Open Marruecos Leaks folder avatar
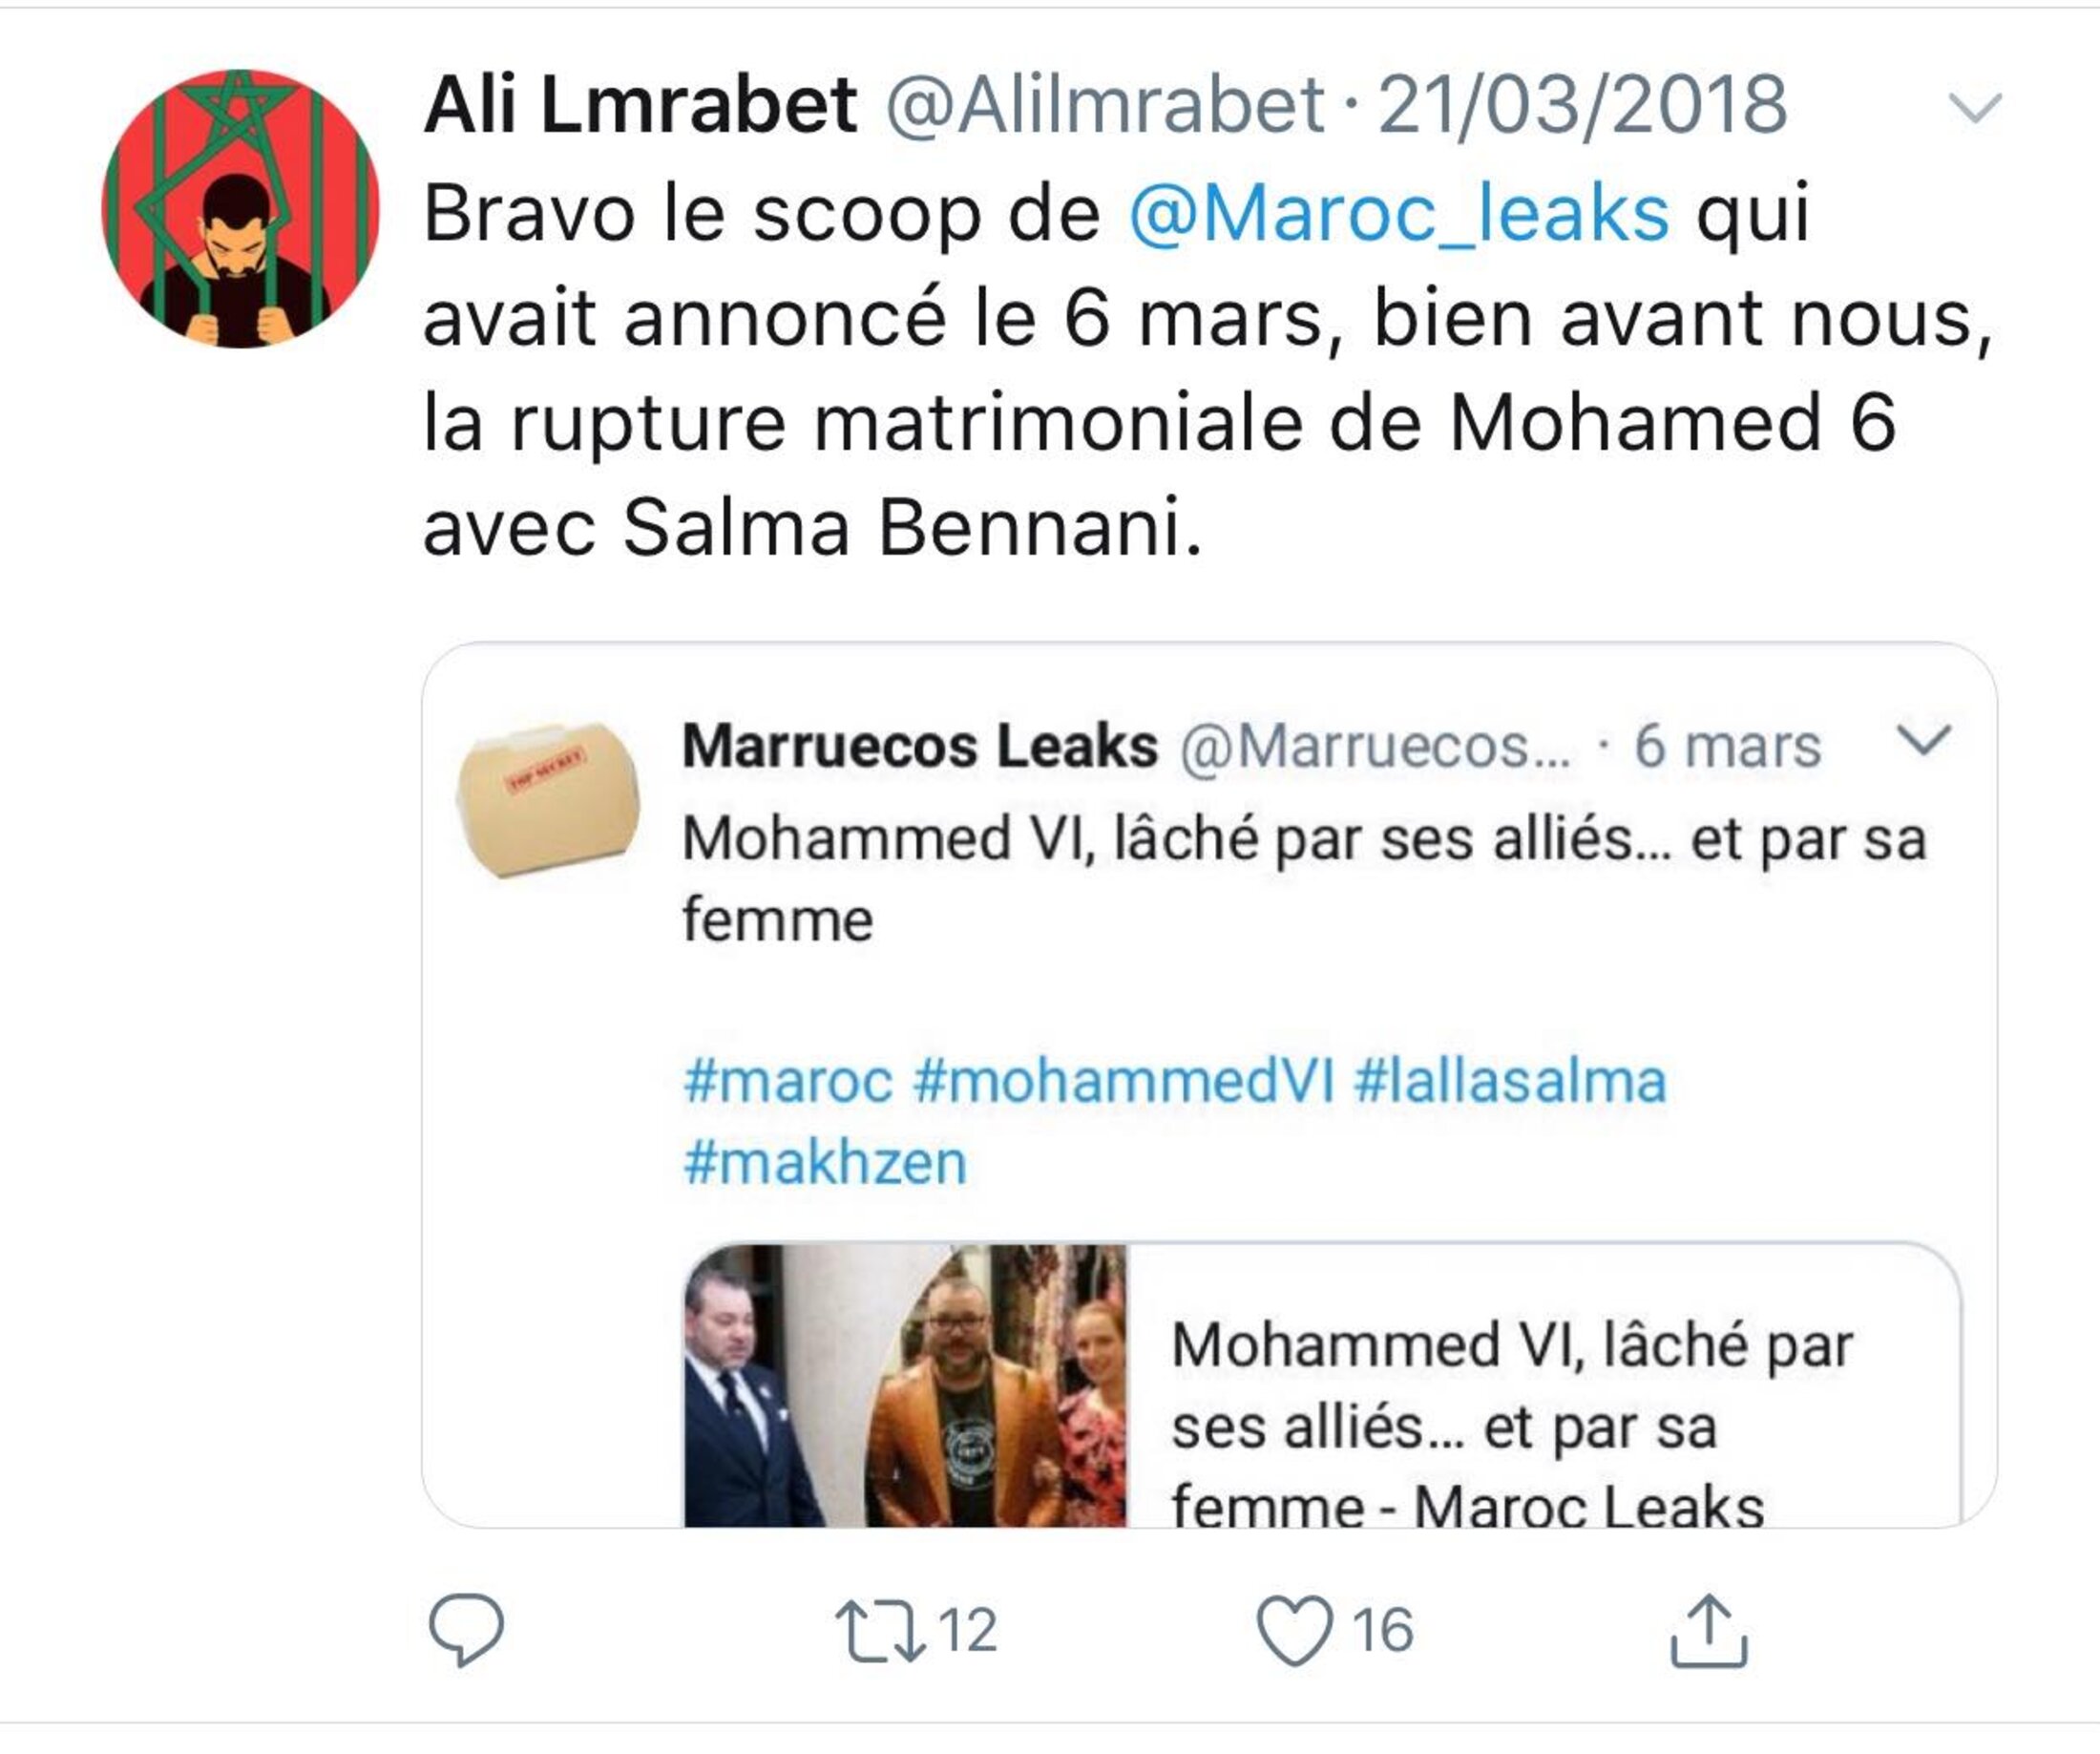The width and height of the screenshot is (2100, 1754). (x=548, y=800)
